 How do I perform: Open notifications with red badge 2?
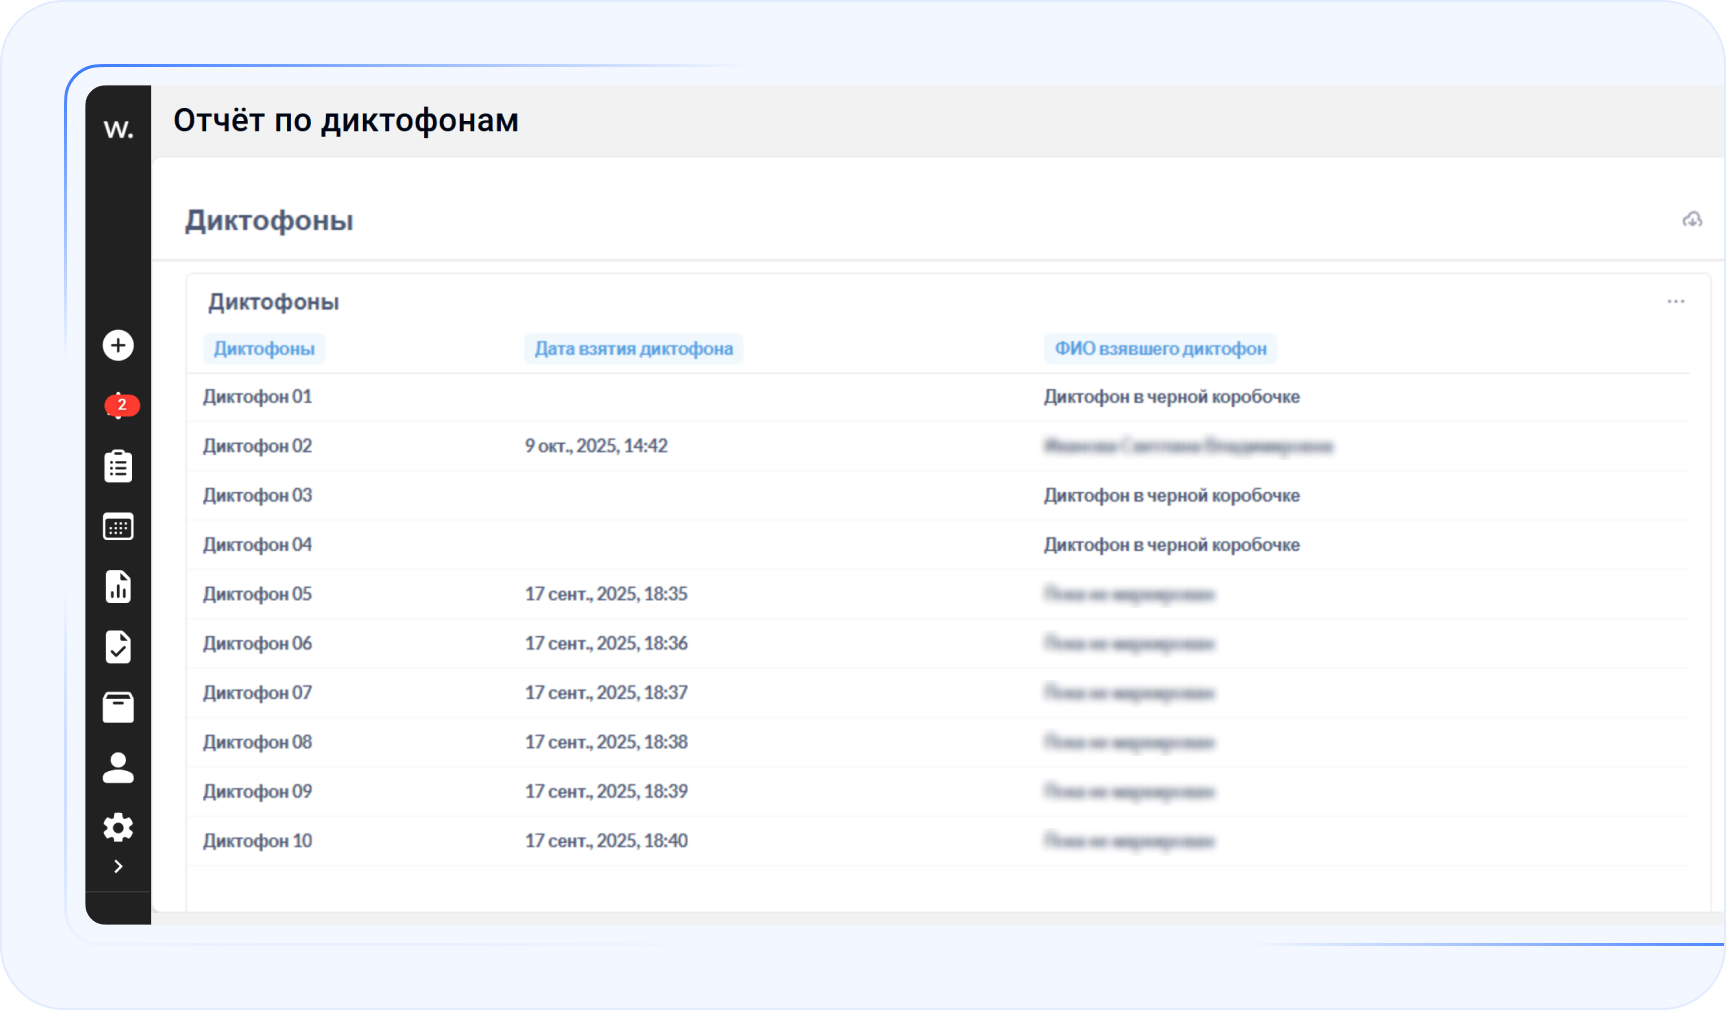(120, 405)
